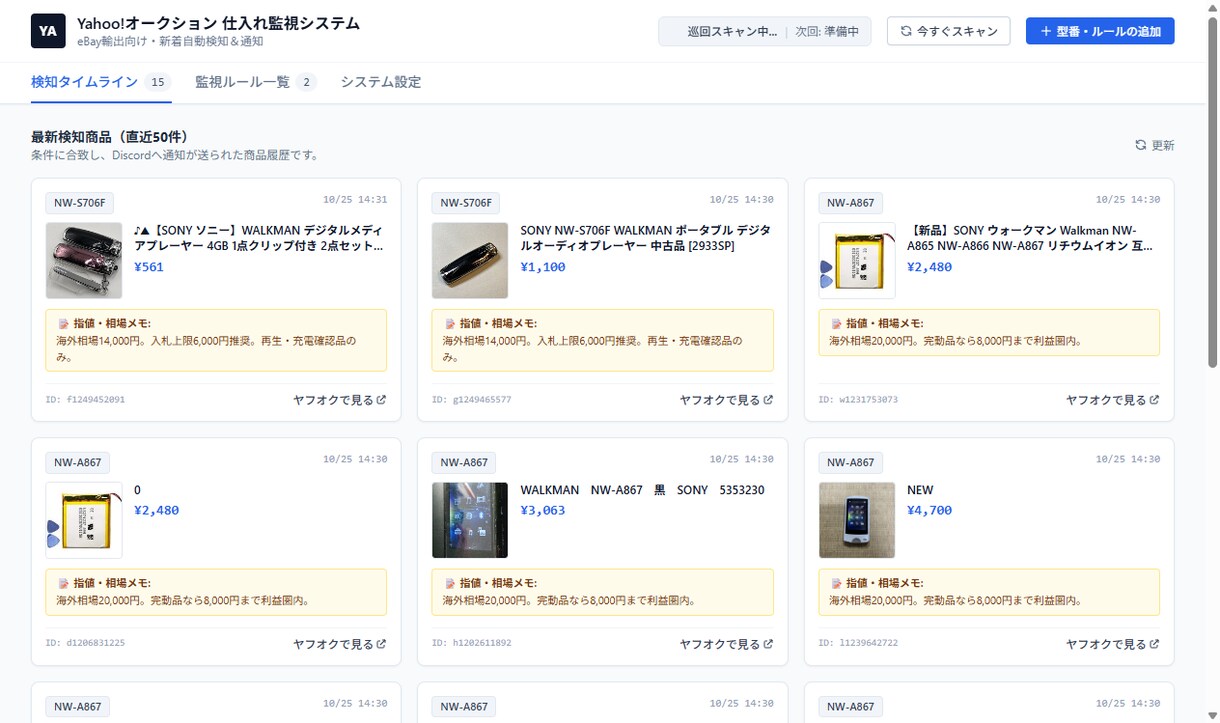
Task: Click the refresh icon next to 更新
Action: point(1140,145)
